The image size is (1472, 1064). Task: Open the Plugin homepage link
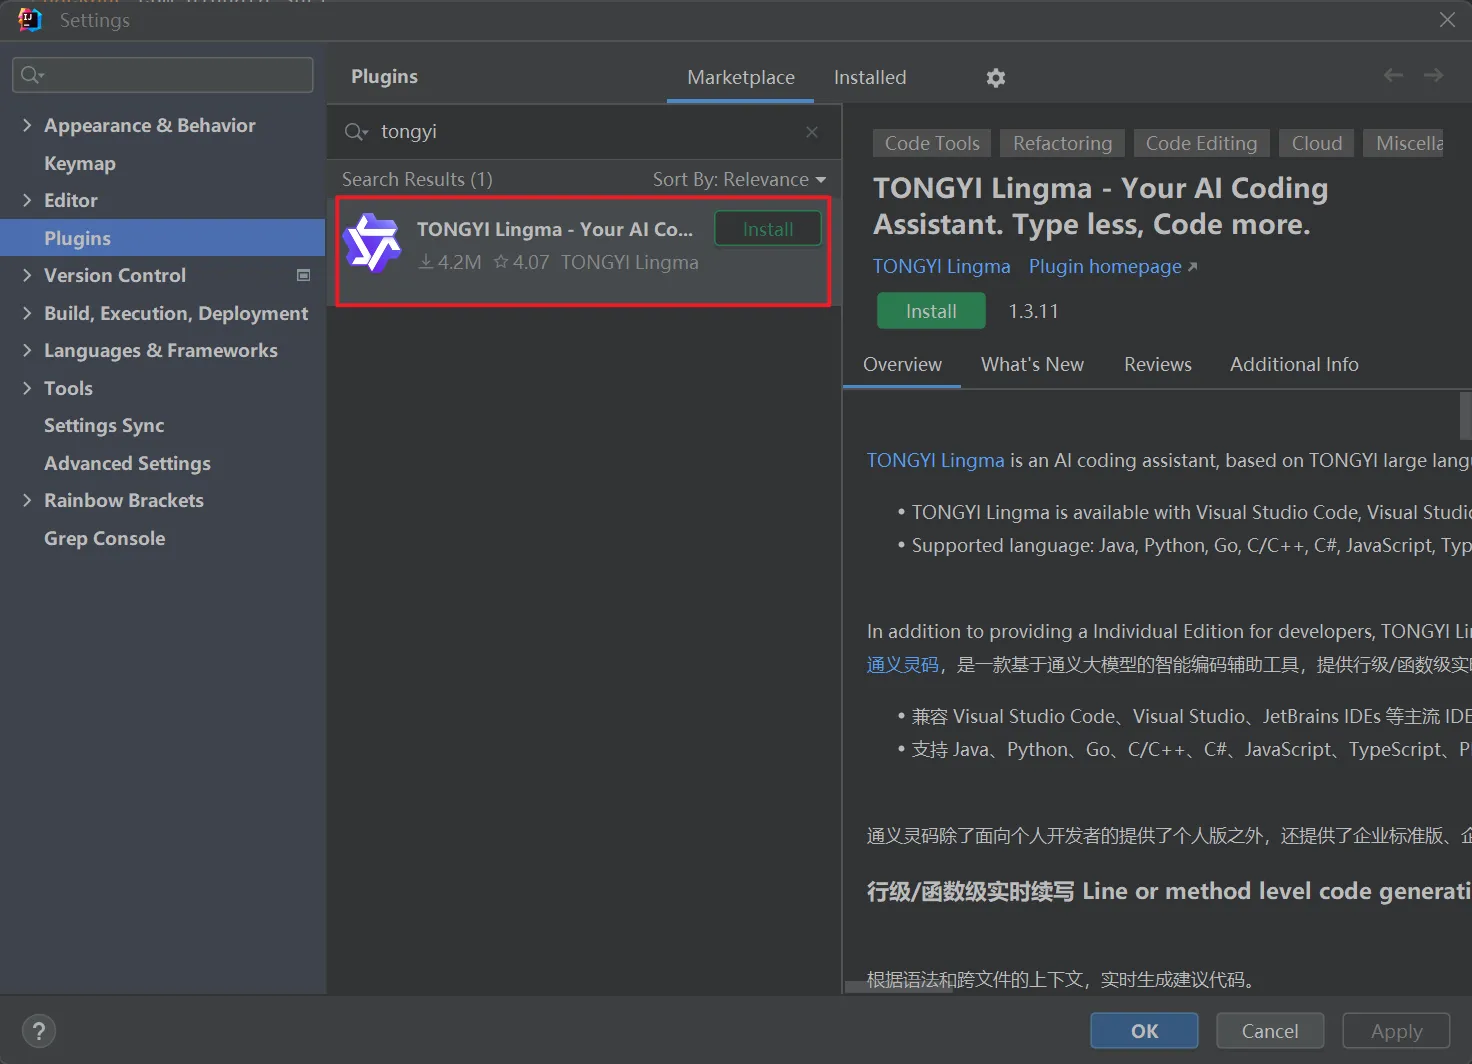pyautogui.click(x=1113, y=266)
